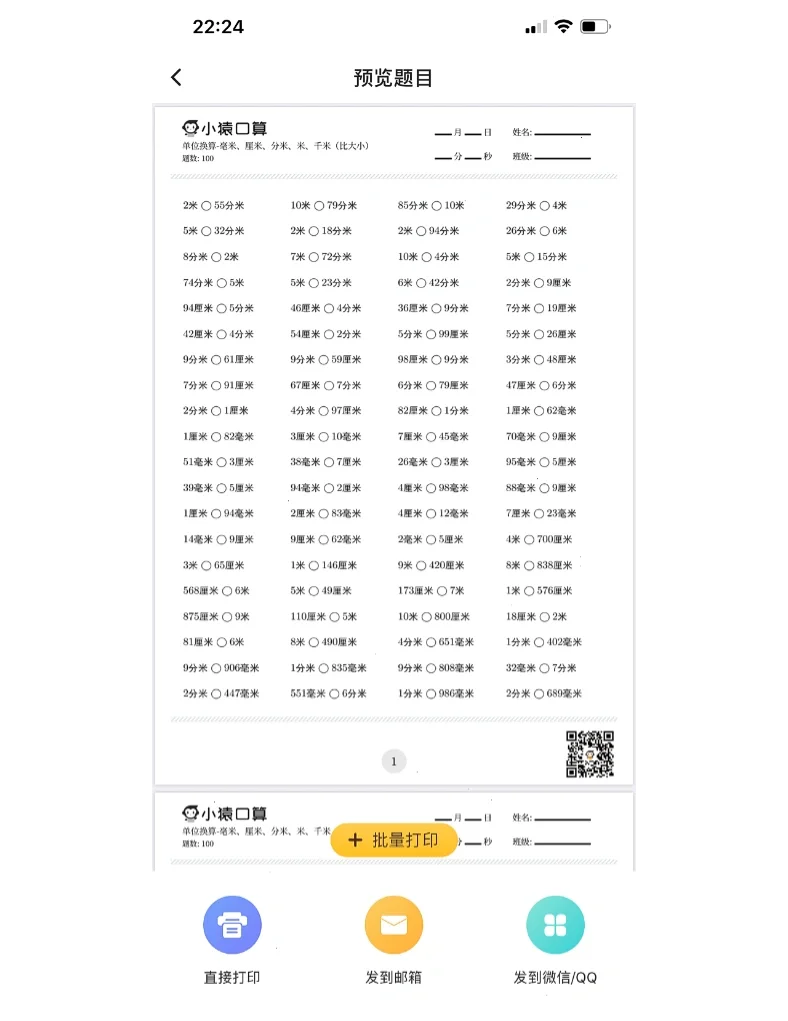788x1021 pixels.
Task: Tap the 预览题目 page title
Action: point(393,78)
